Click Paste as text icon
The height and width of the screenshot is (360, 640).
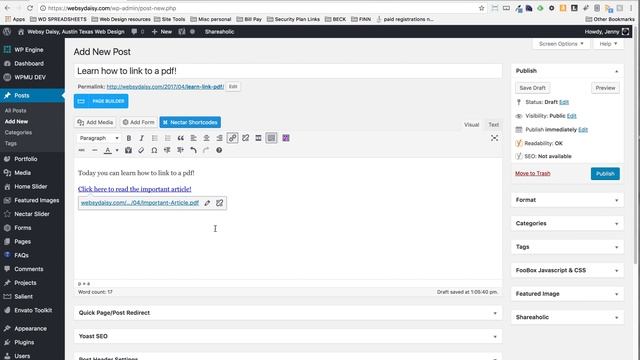click(128, 150)
